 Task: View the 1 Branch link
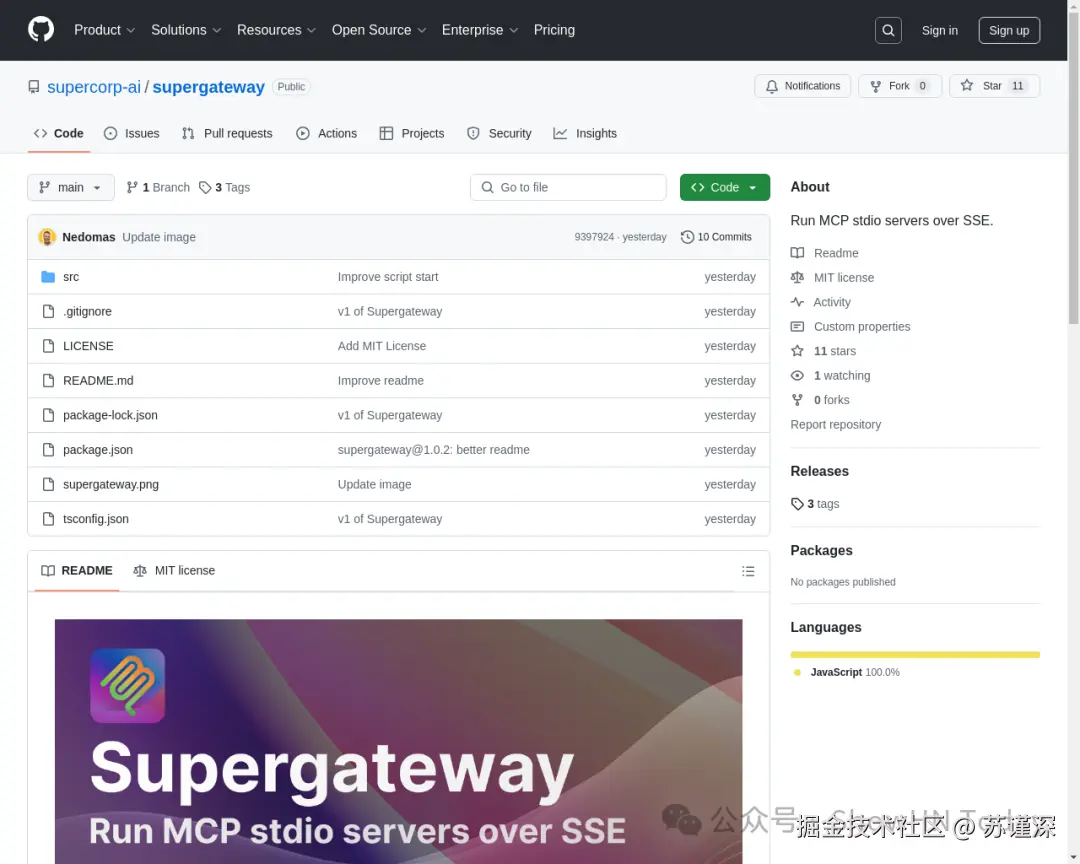tap(158, 187)
